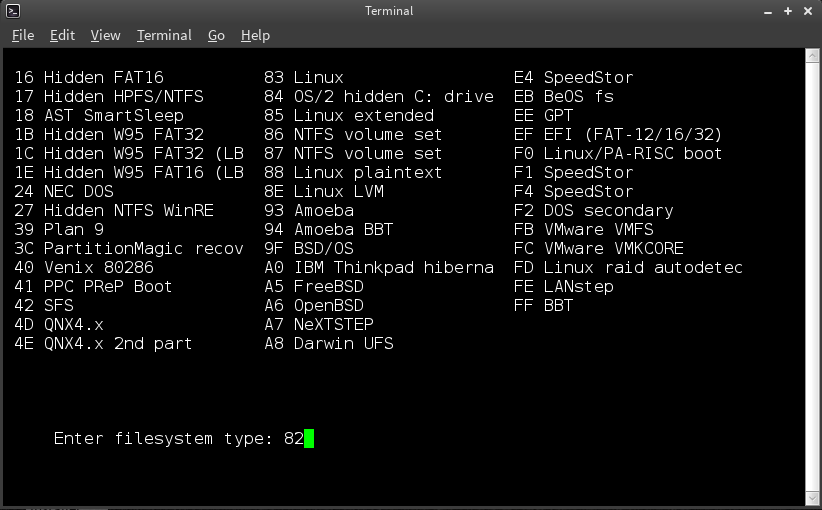Click the 'Terminal' window title text
Screen dimensions: 822x510
pyautogui.click(x=389, y=11)
